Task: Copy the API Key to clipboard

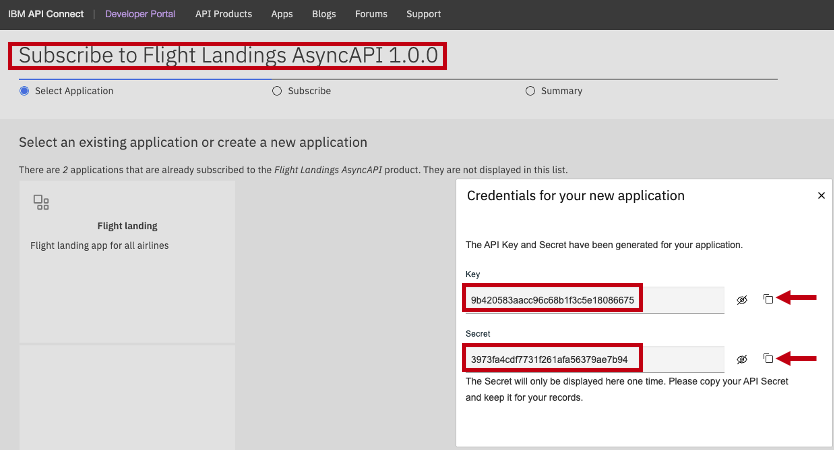Action: 768,299
